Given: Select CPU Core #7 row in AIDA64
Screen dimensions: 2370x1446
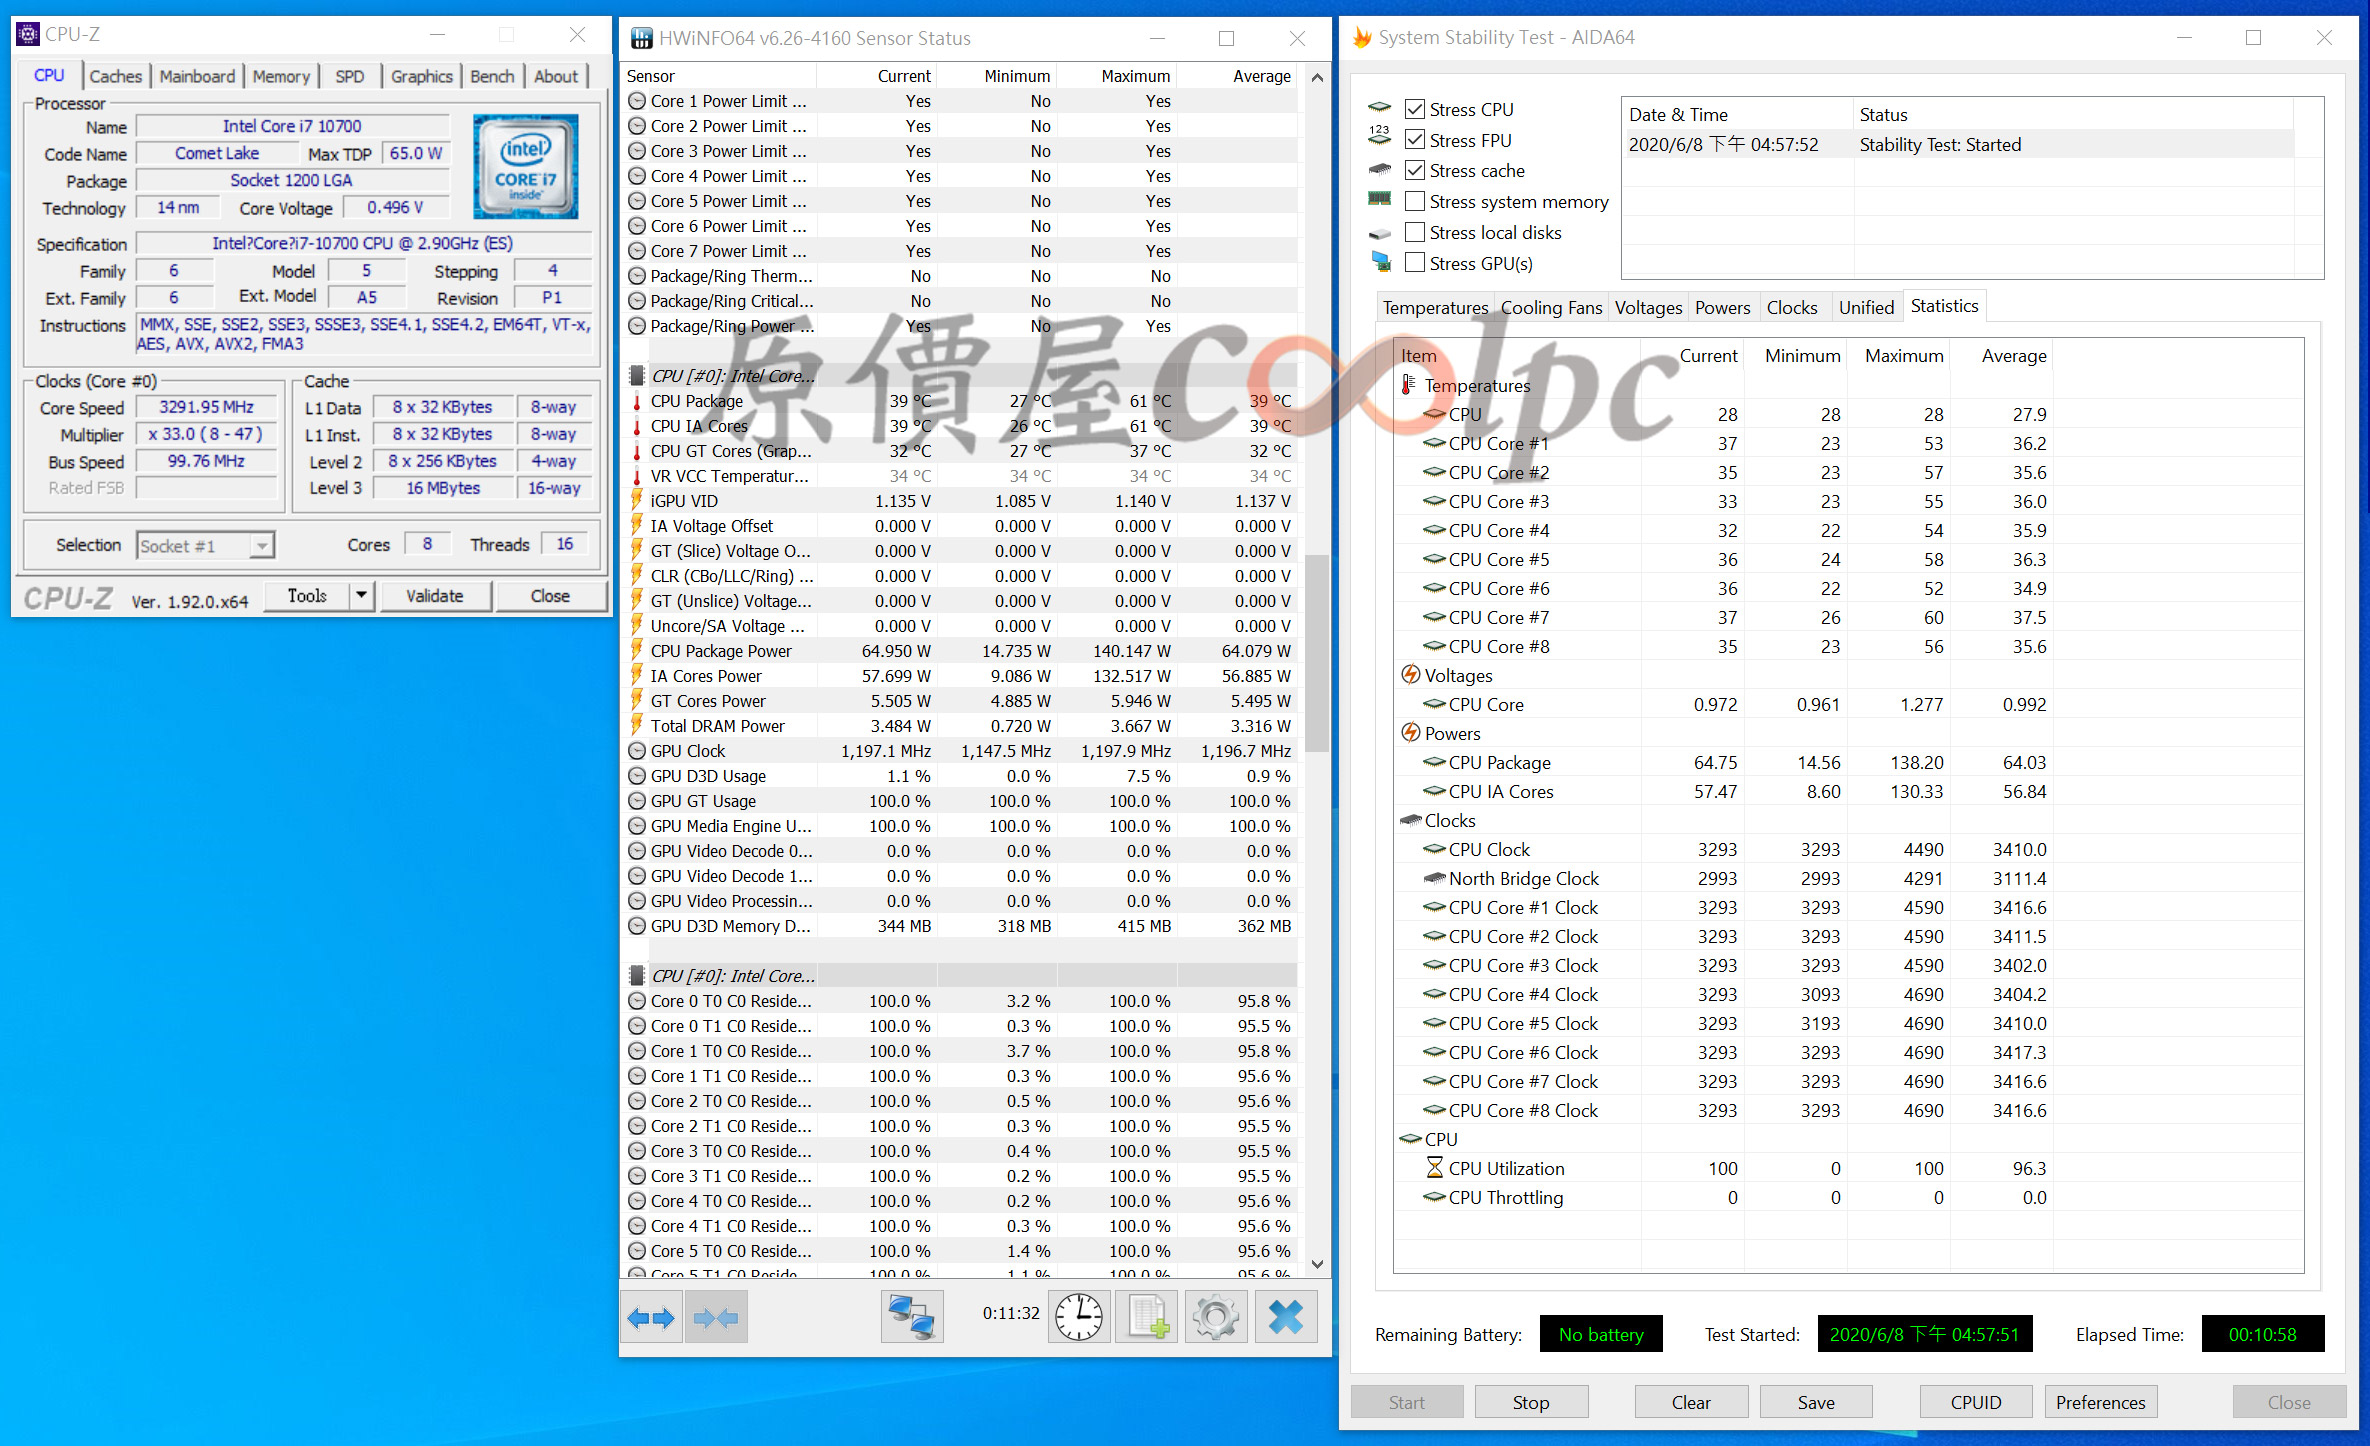Looking at the screenshot, I should (x=1723, y=617).
